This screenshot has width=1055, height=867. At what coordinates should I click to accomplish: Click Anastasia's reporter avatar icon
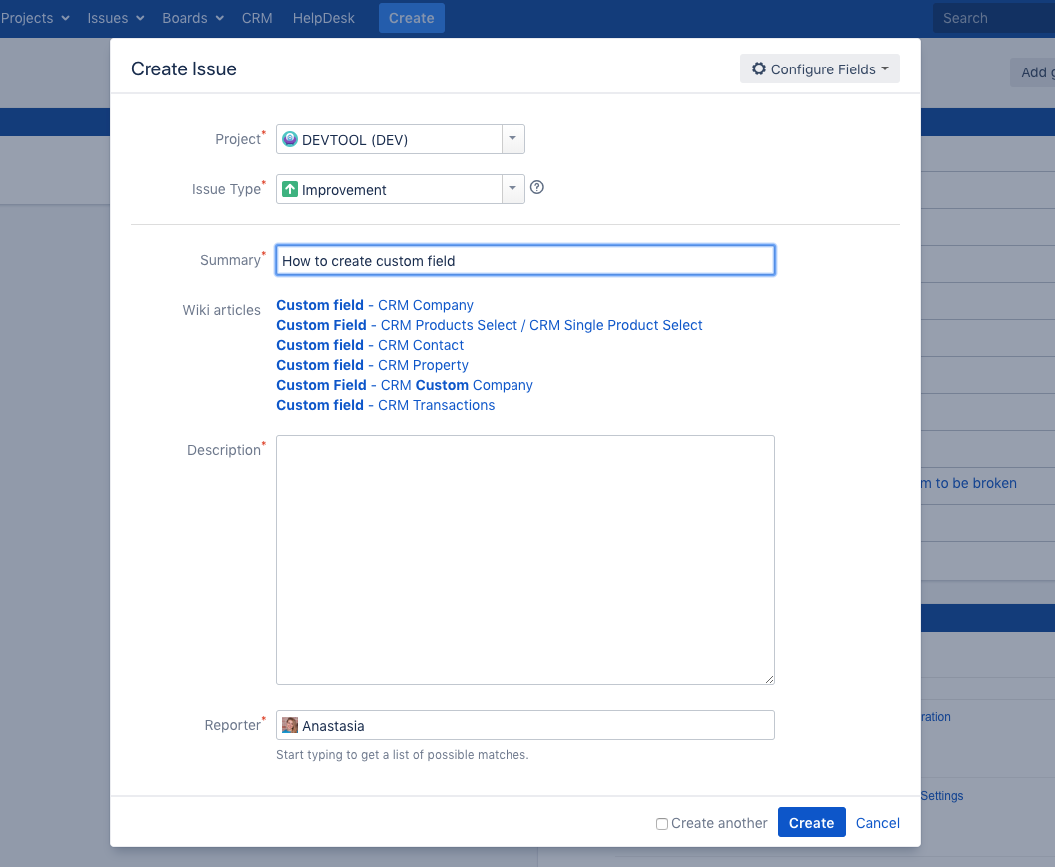tap(290, 725)
